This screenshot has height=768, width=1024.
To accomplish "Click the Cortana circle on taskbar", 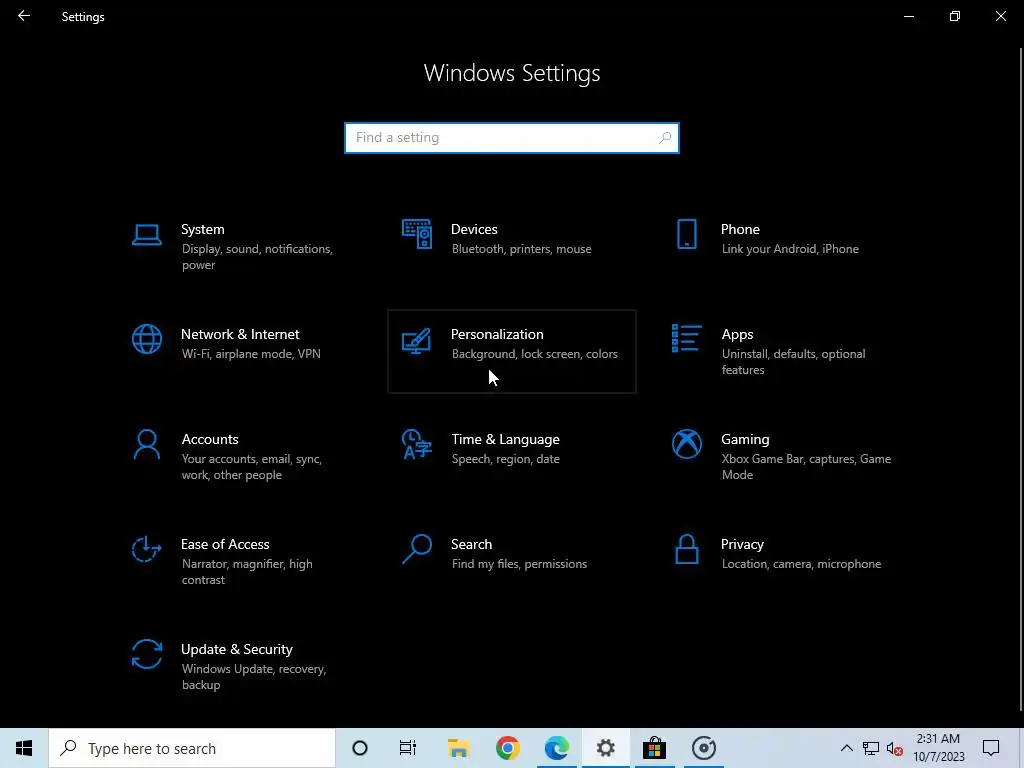I will [360, 748].
